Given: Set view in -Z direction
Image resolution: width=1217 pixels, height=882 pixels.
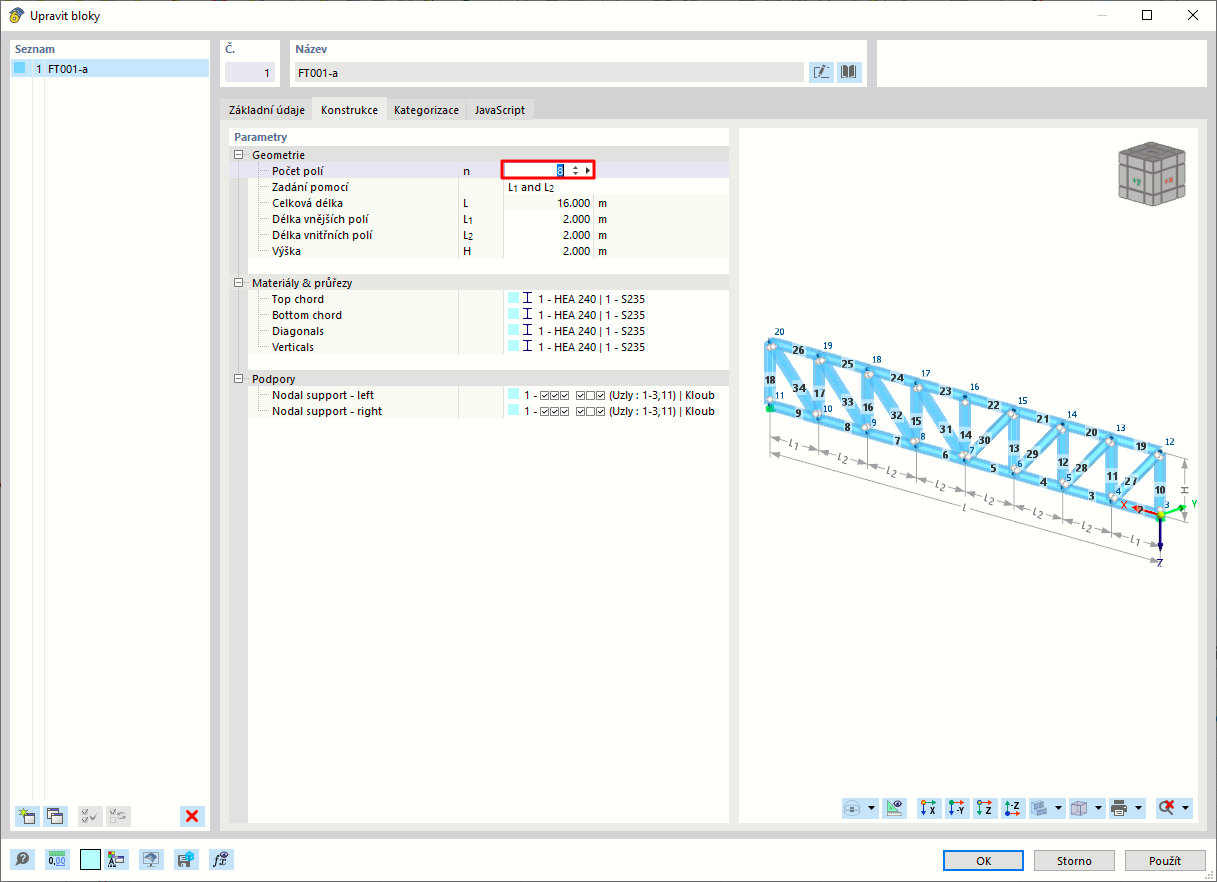Looking at the screenshot, I should tap(1013, 807).
